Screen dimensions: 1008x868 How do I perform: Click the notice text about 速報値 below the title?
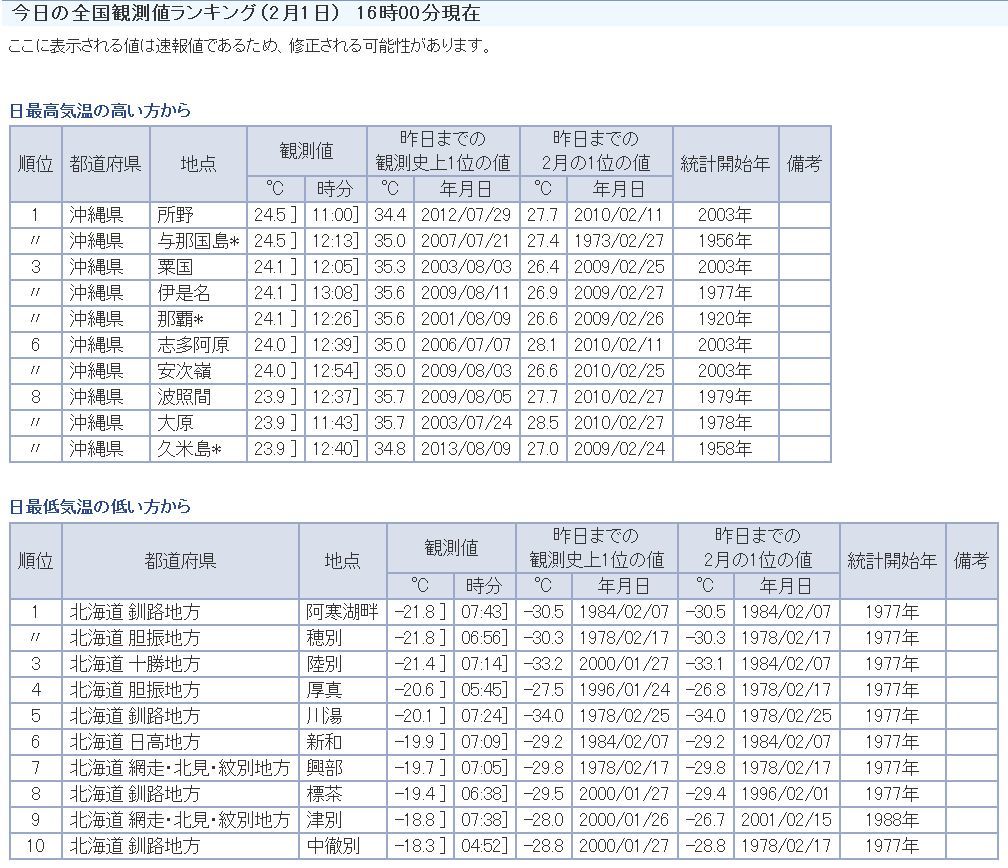click(x=250, y=47)
